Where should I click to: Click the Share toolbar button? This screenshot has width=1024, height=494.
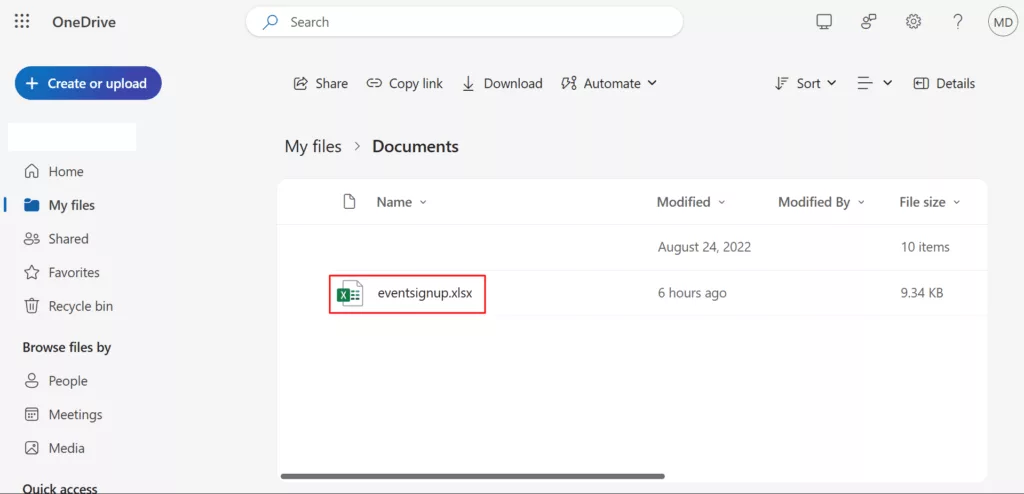pos(321,84)
